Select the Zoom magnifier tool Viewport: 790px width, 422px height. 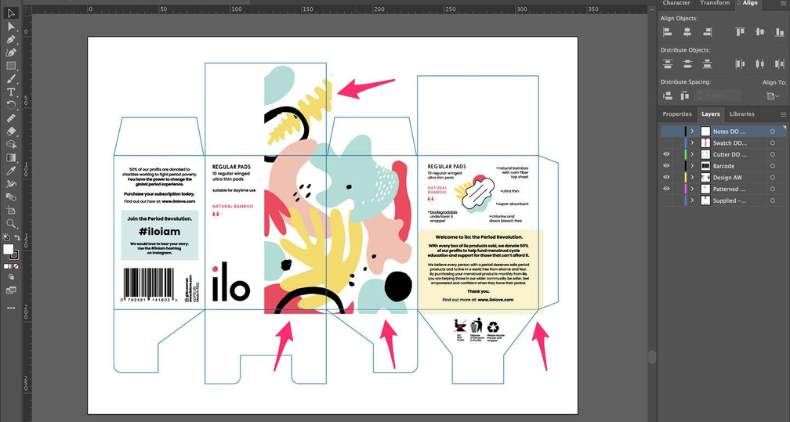pos(11,224)
